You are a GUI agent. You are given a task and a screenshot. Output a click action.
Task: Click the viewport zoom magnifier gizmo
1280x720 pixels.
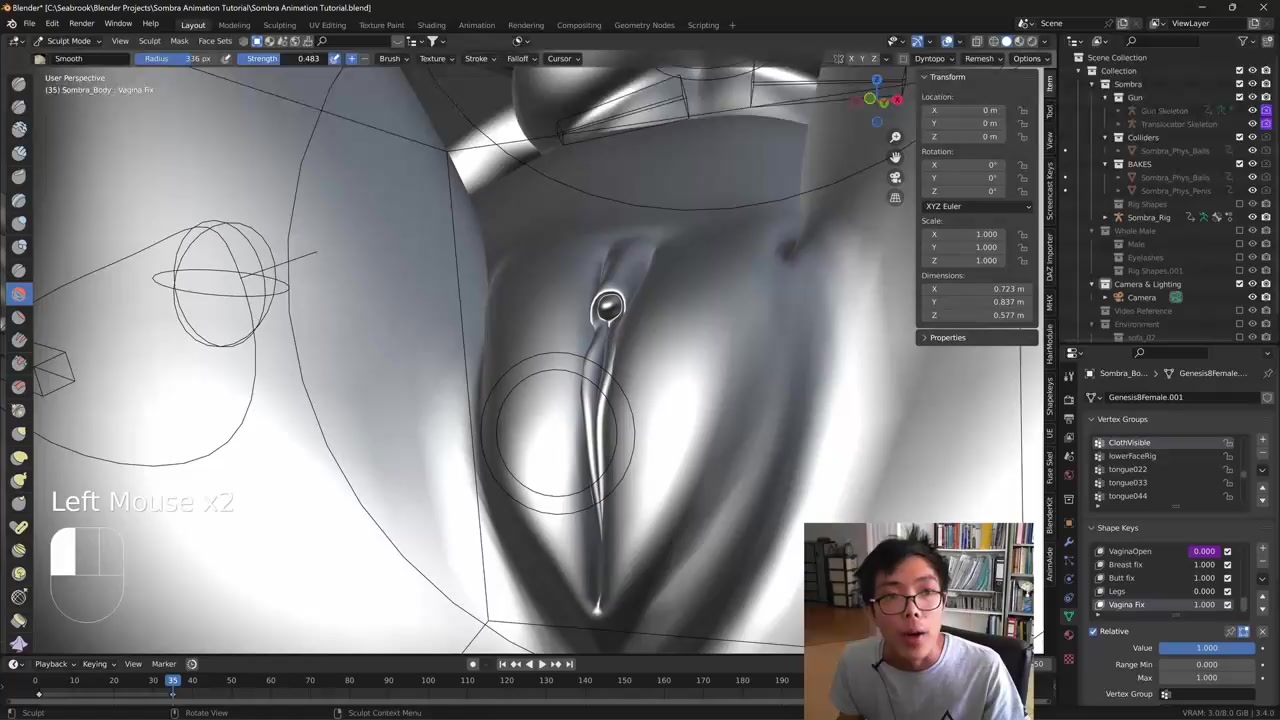(x=895, y=137)
